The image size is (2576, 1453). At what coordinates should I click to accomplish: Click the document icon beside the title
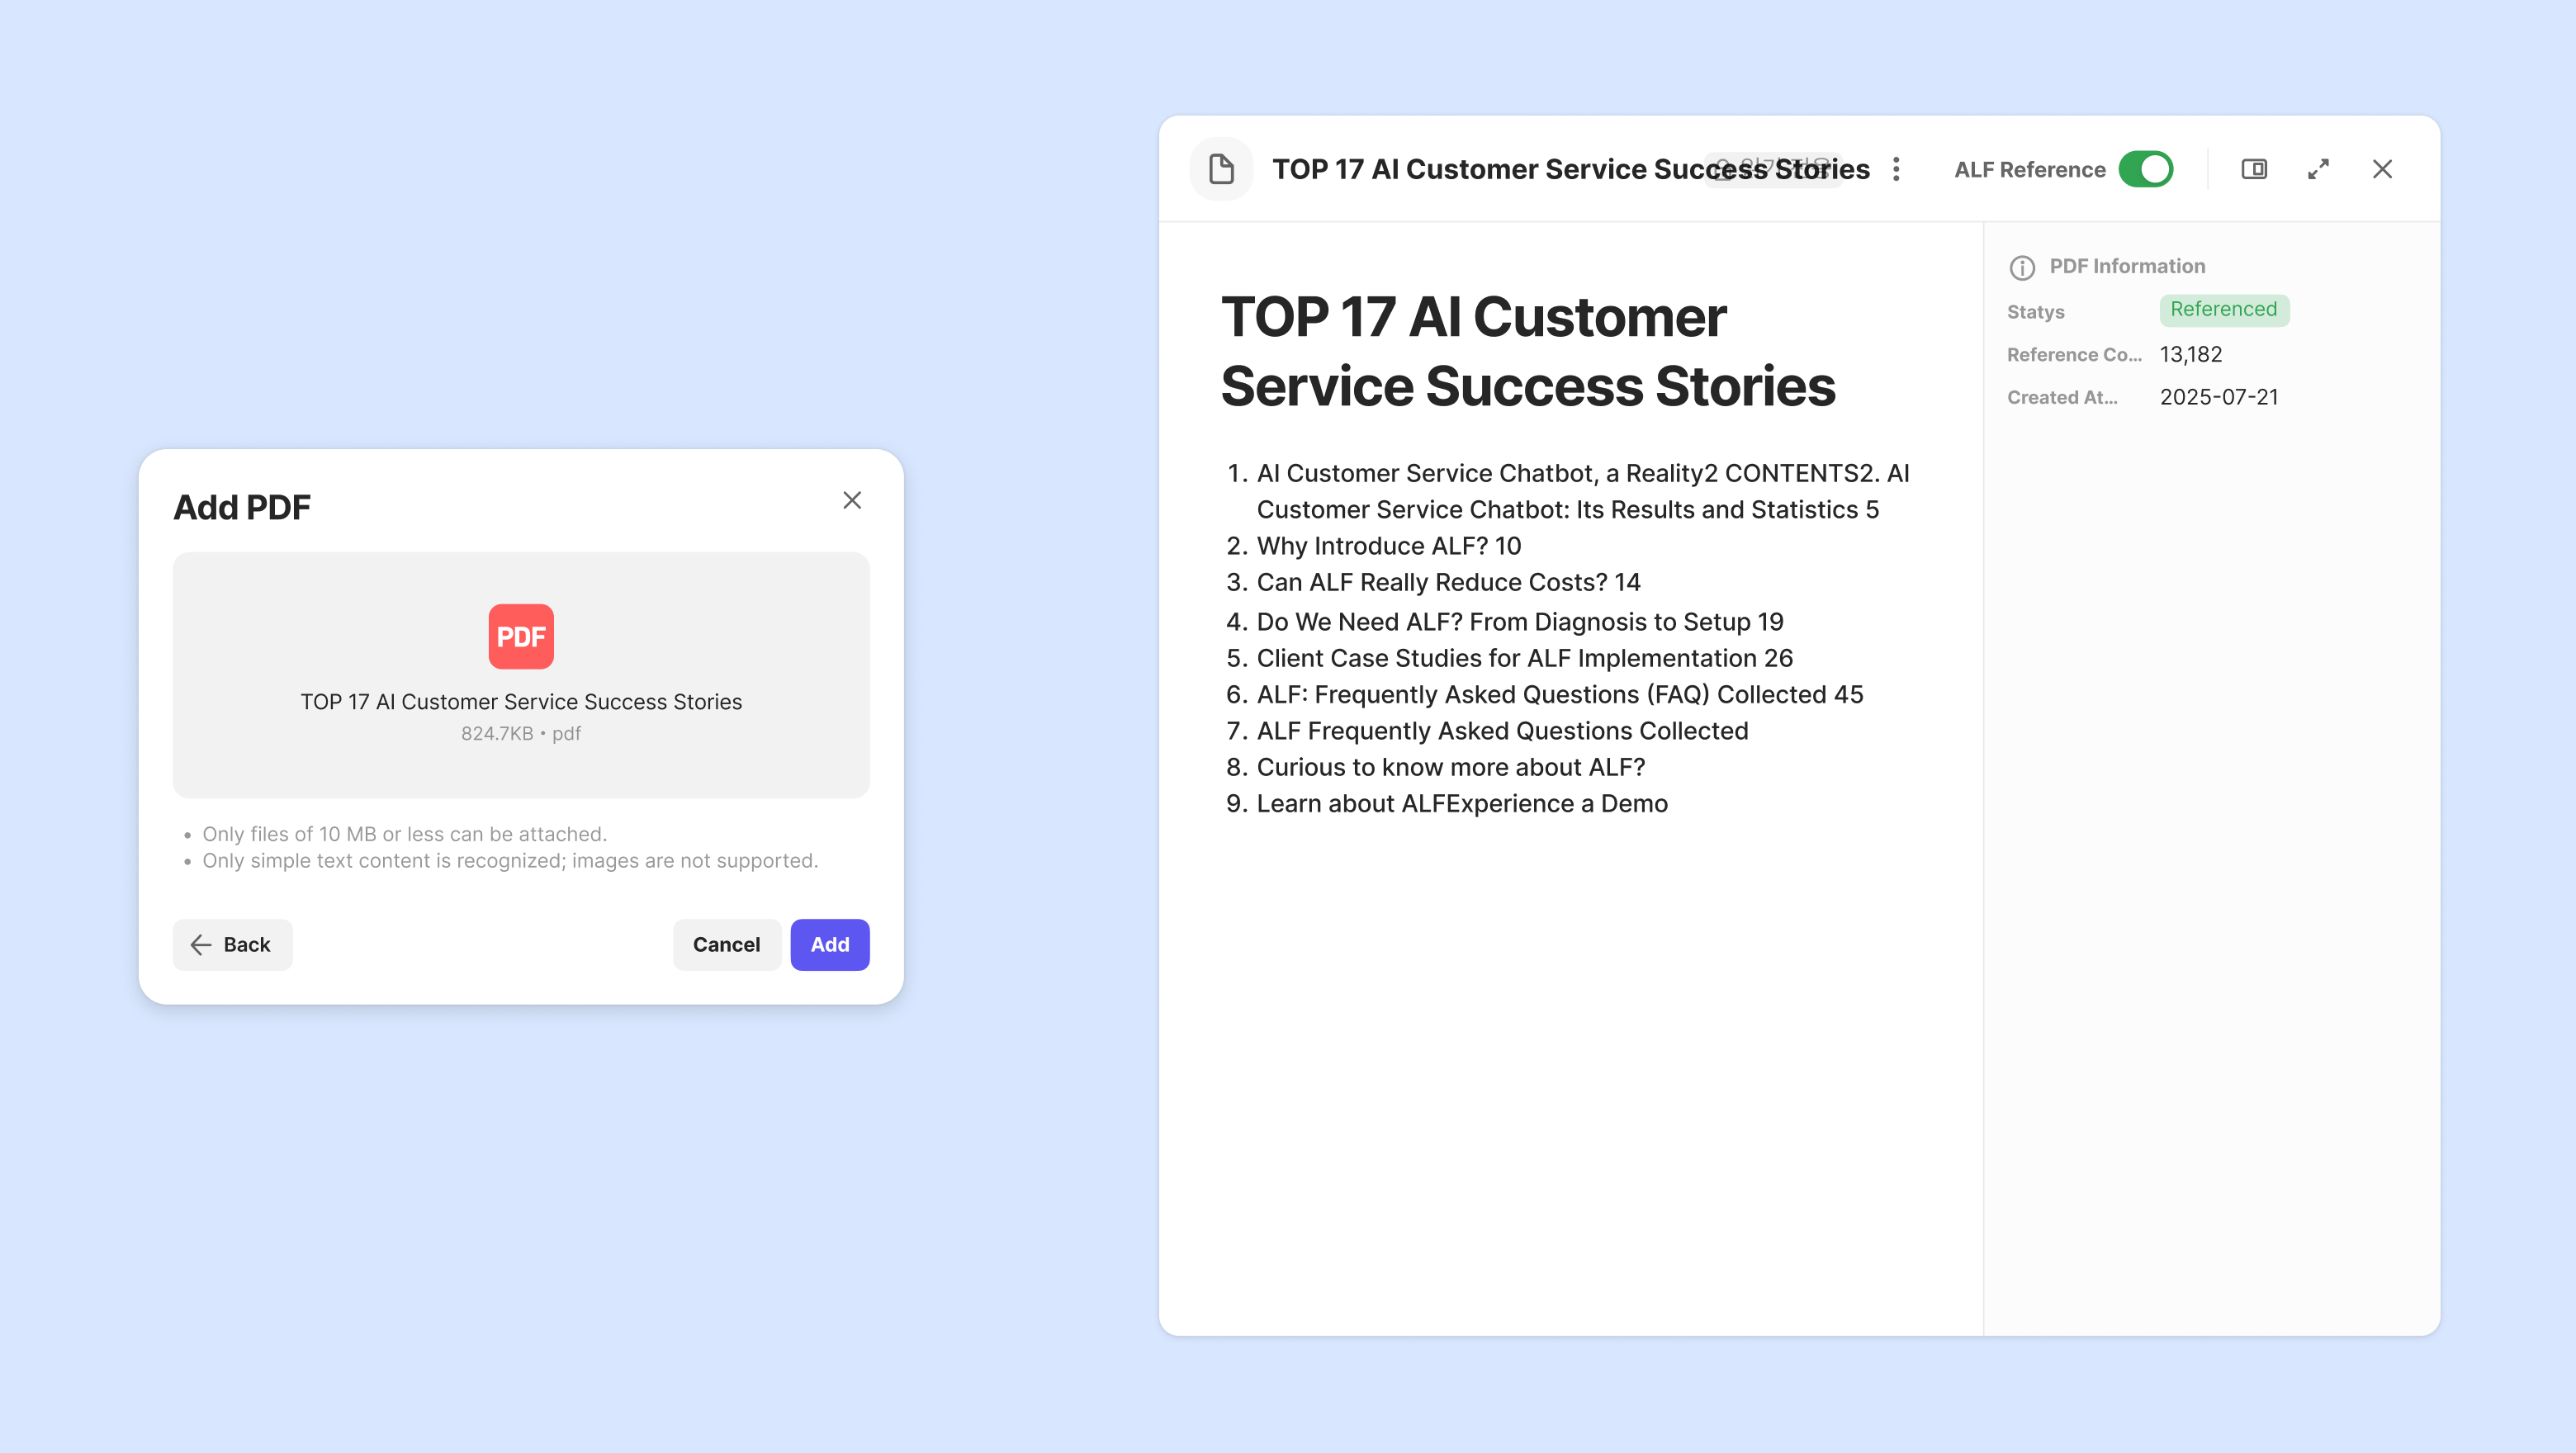pos(1221,169)
